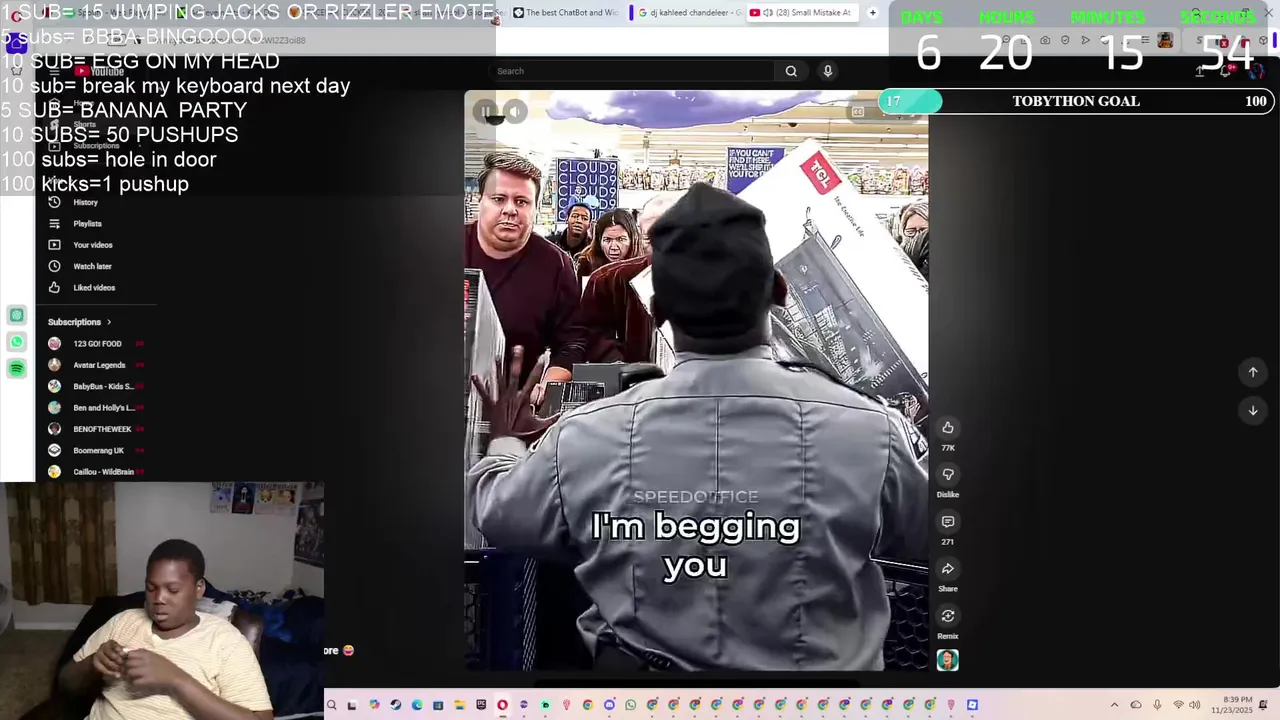1280x720 pixels.
Task: Open YouTube notifications bell
Action: click(1226, 71)
